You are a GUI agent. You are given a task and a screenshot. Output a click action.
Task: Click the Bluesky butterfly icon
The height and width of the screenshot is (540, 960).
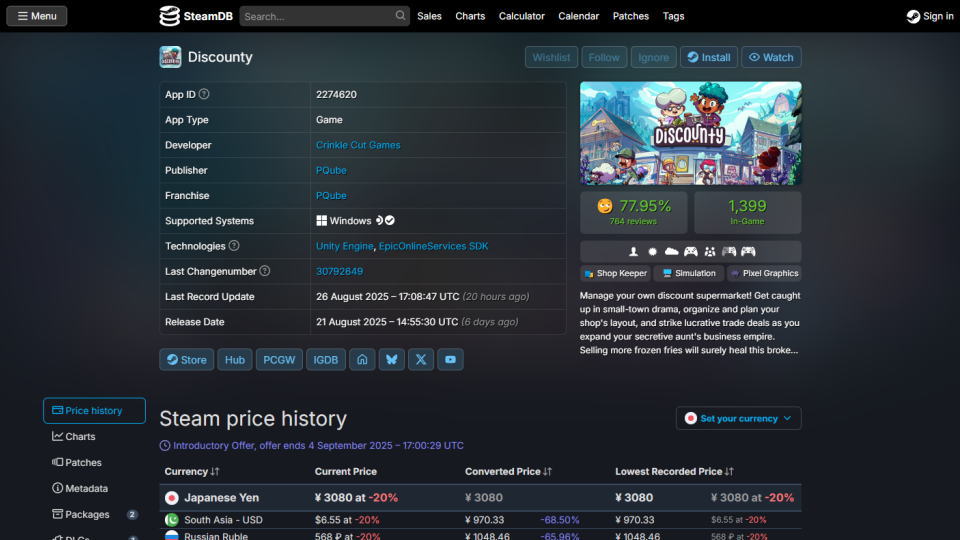392,359
